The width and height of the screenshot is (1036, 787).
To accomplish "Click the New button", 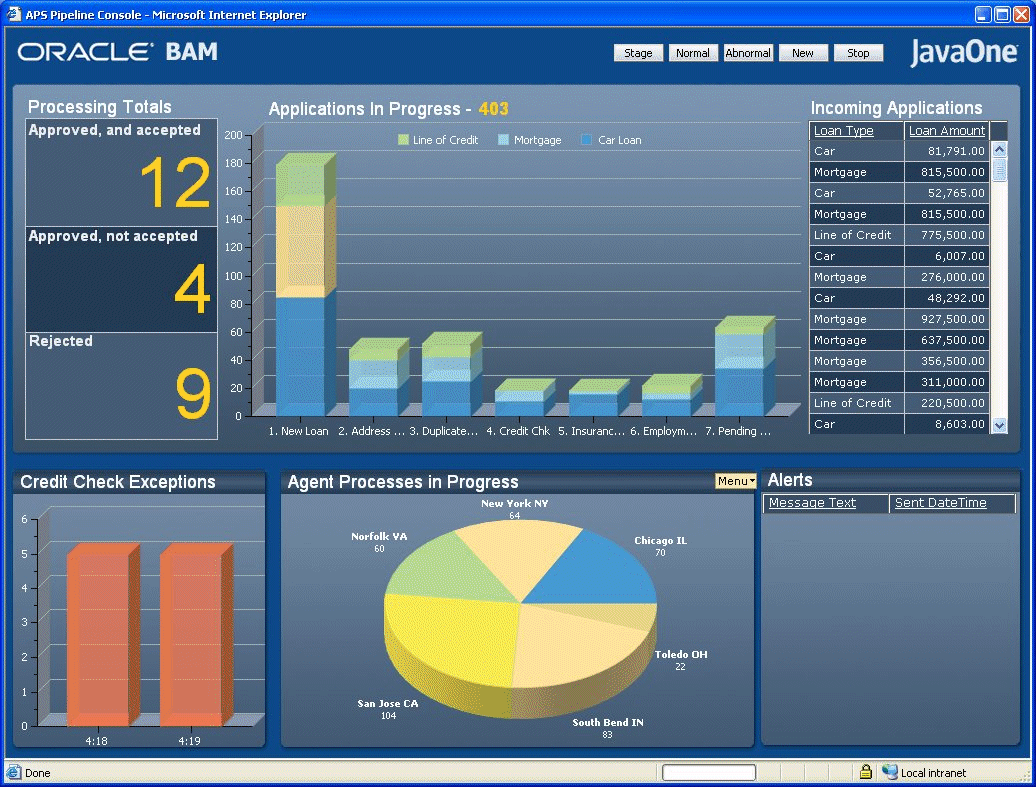I will [x=803, y=53].
